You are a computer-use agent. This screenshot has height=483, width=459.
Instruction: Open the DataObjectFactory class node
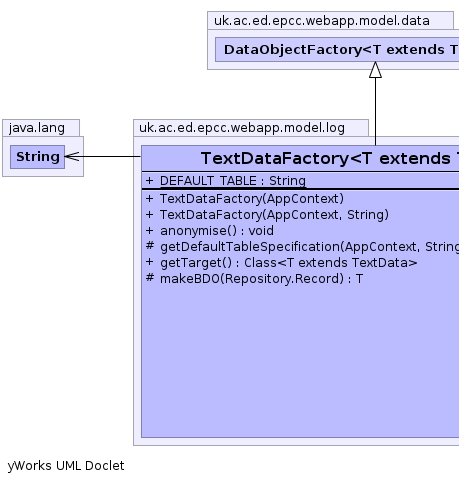(x=337, y=50)
